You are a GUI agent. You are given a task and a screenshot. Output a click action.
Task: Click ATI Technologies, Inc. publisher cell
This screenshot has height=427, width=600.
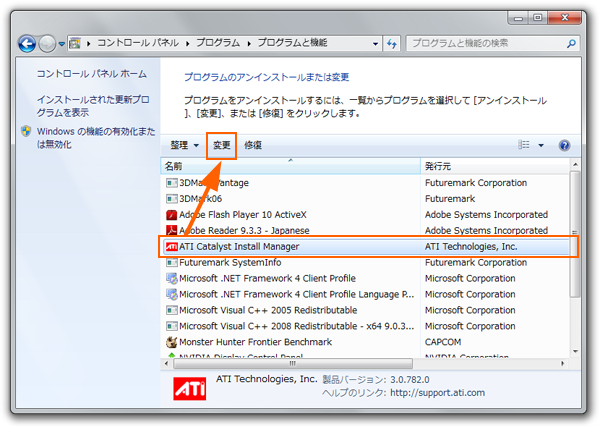click(x=471, y=246)
